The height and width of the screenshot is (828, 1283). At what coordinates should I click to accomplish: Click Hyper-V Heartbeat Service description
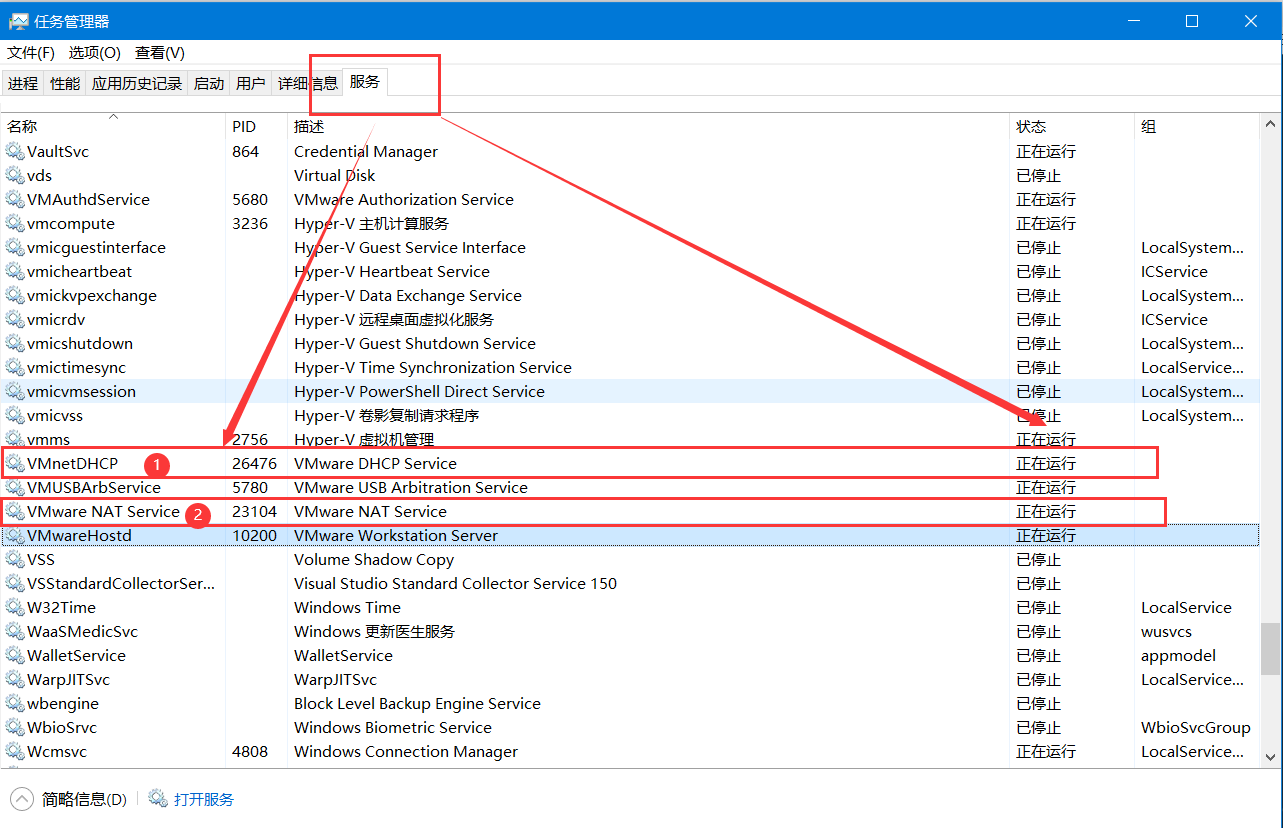click(392, 272)
